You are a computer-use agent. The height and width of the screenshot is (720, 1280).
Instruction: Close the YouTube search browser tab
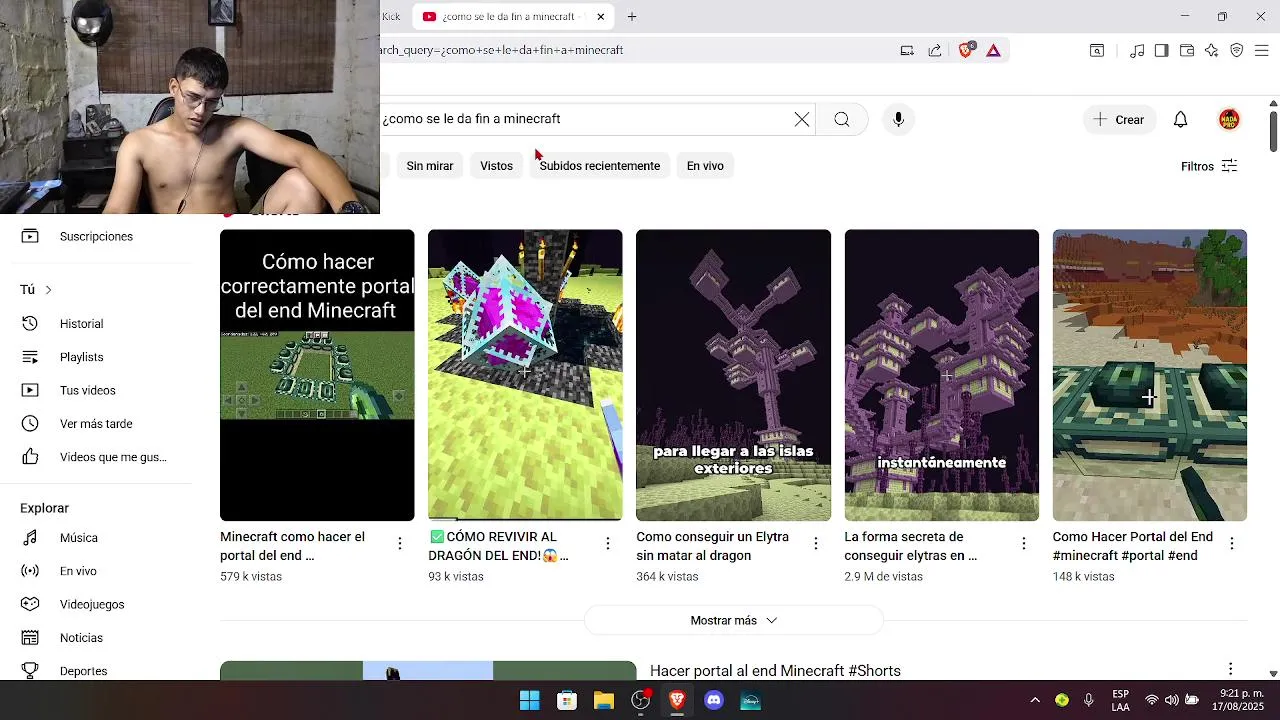click(600, 17)
